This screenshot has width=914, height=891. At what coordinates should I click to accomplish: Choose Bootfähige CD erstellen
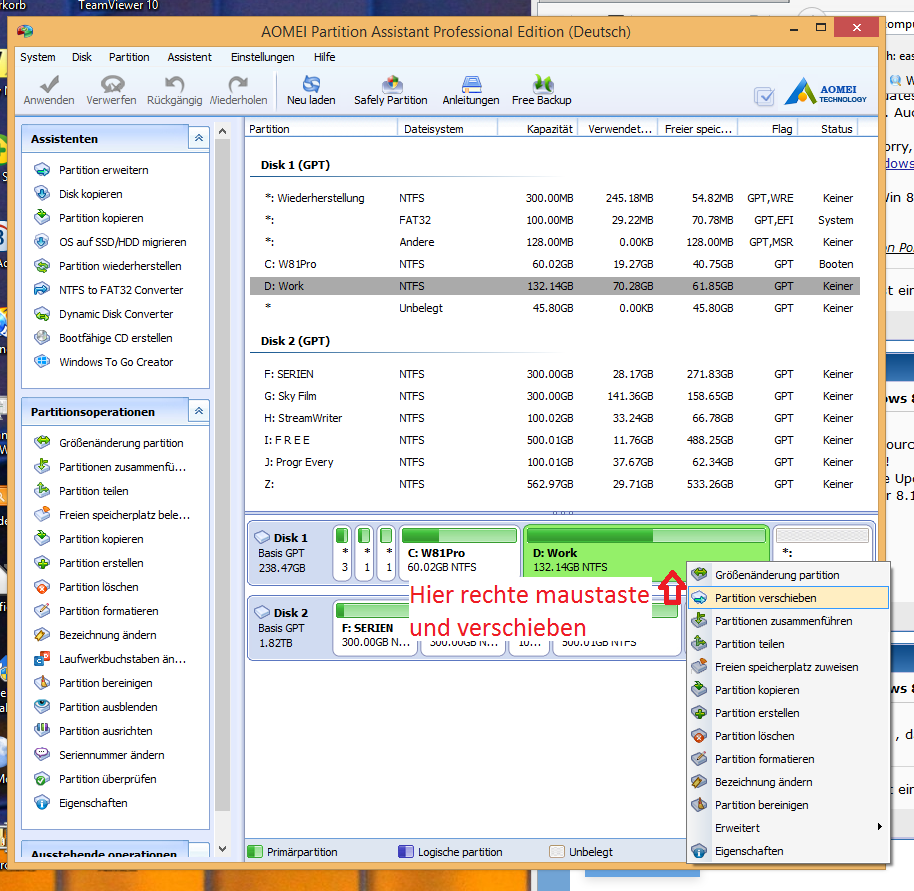point(115,338)
